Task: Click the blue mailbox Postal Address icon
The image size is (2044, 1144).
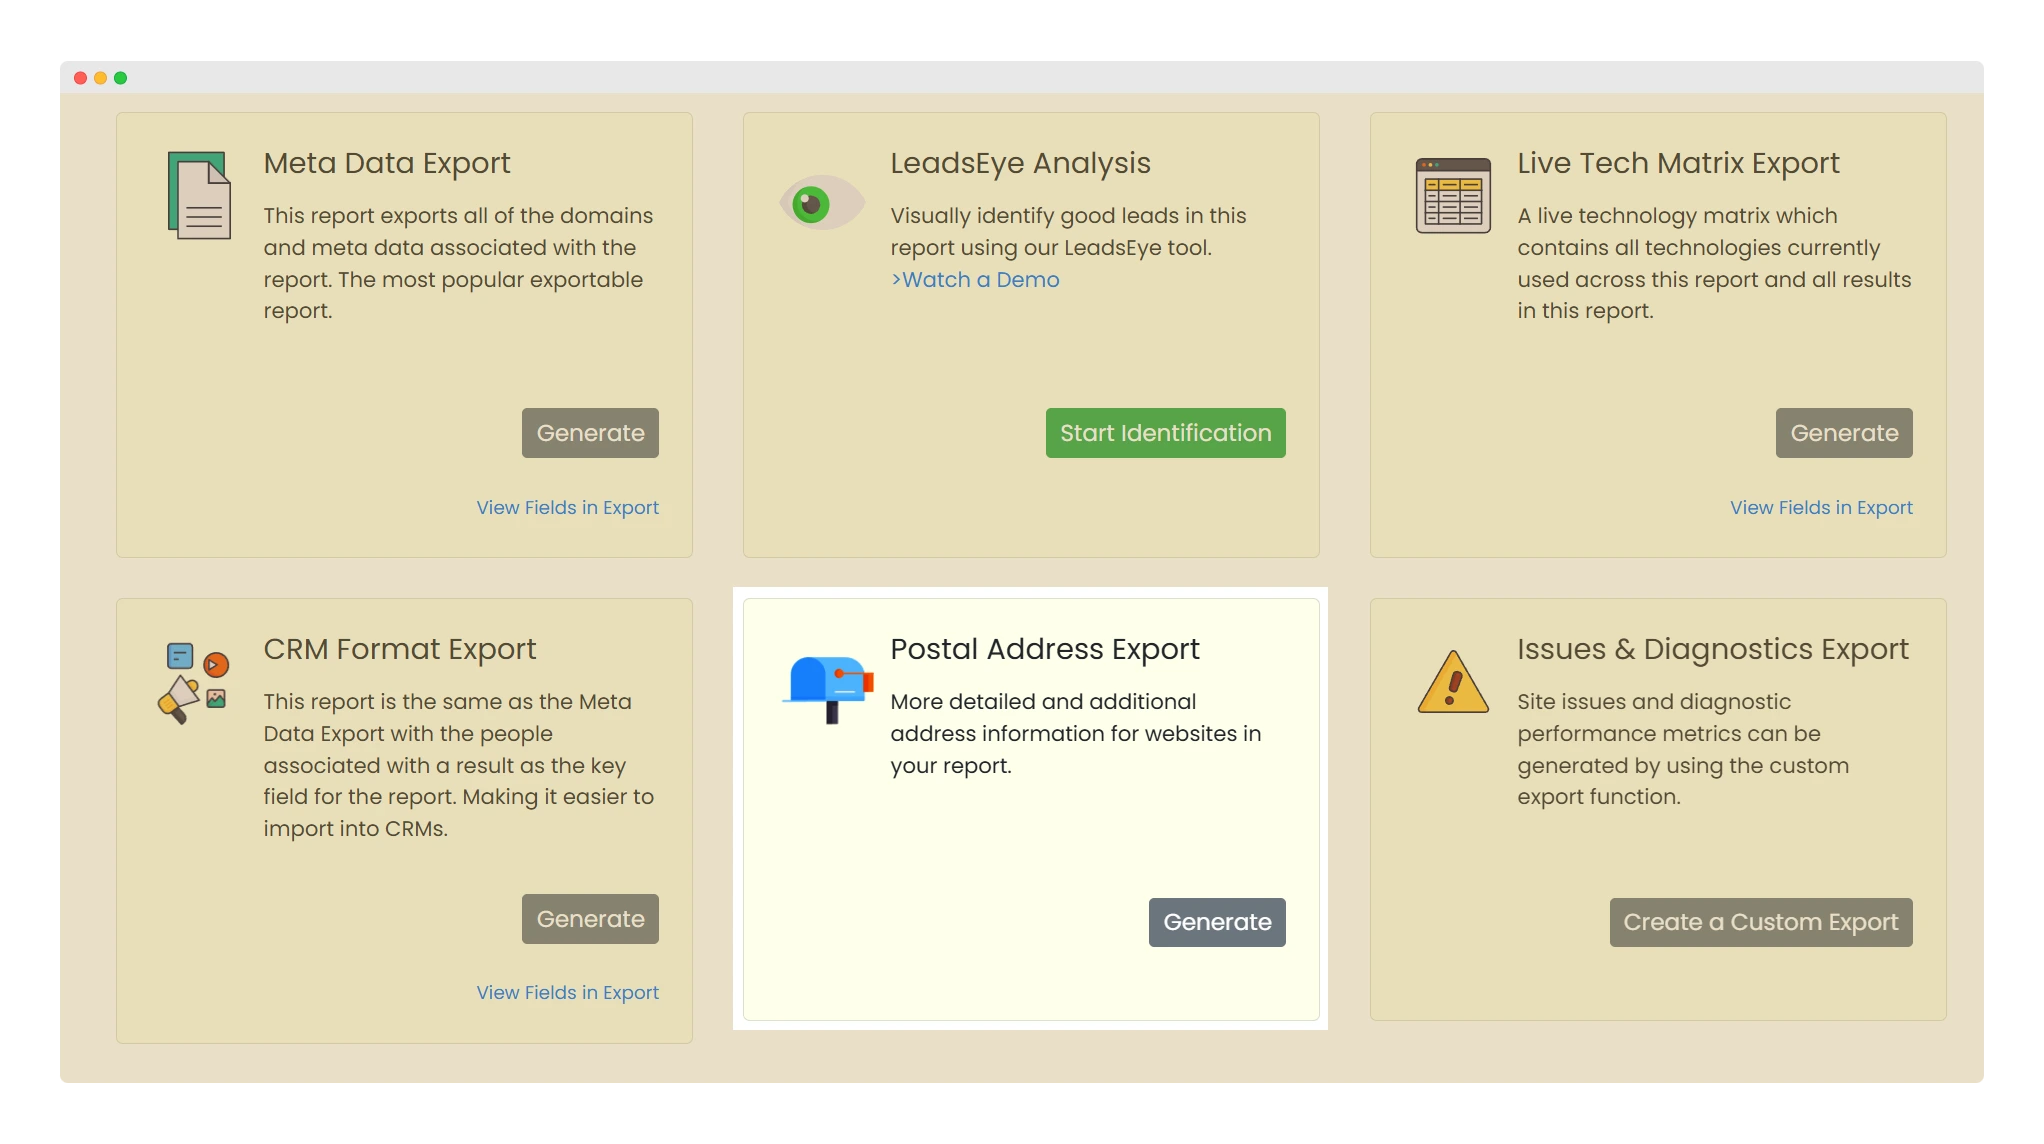Action: (828, 688)
